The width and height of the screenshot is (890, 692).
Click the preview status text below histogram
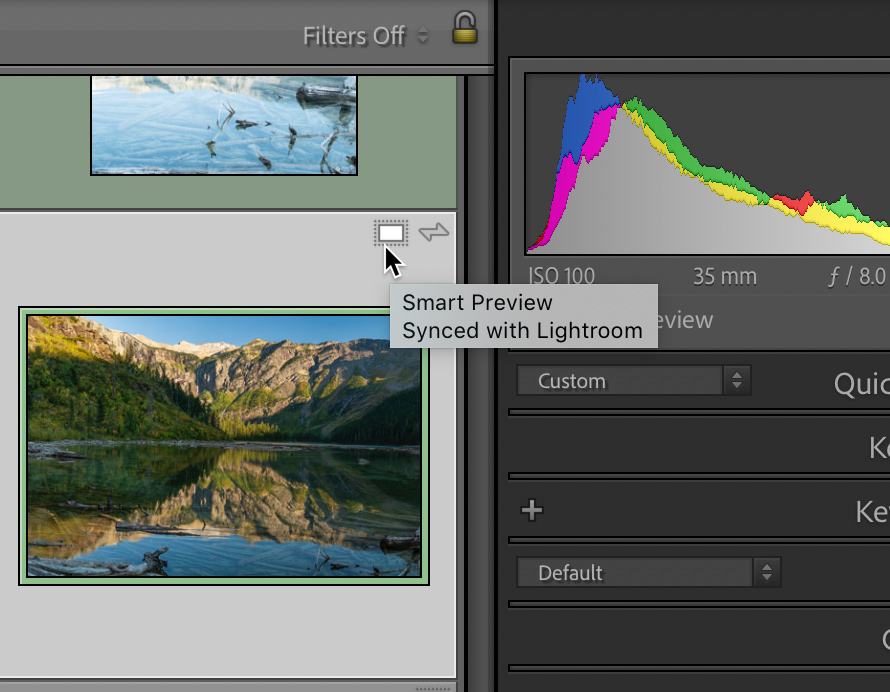pos(686,320)
